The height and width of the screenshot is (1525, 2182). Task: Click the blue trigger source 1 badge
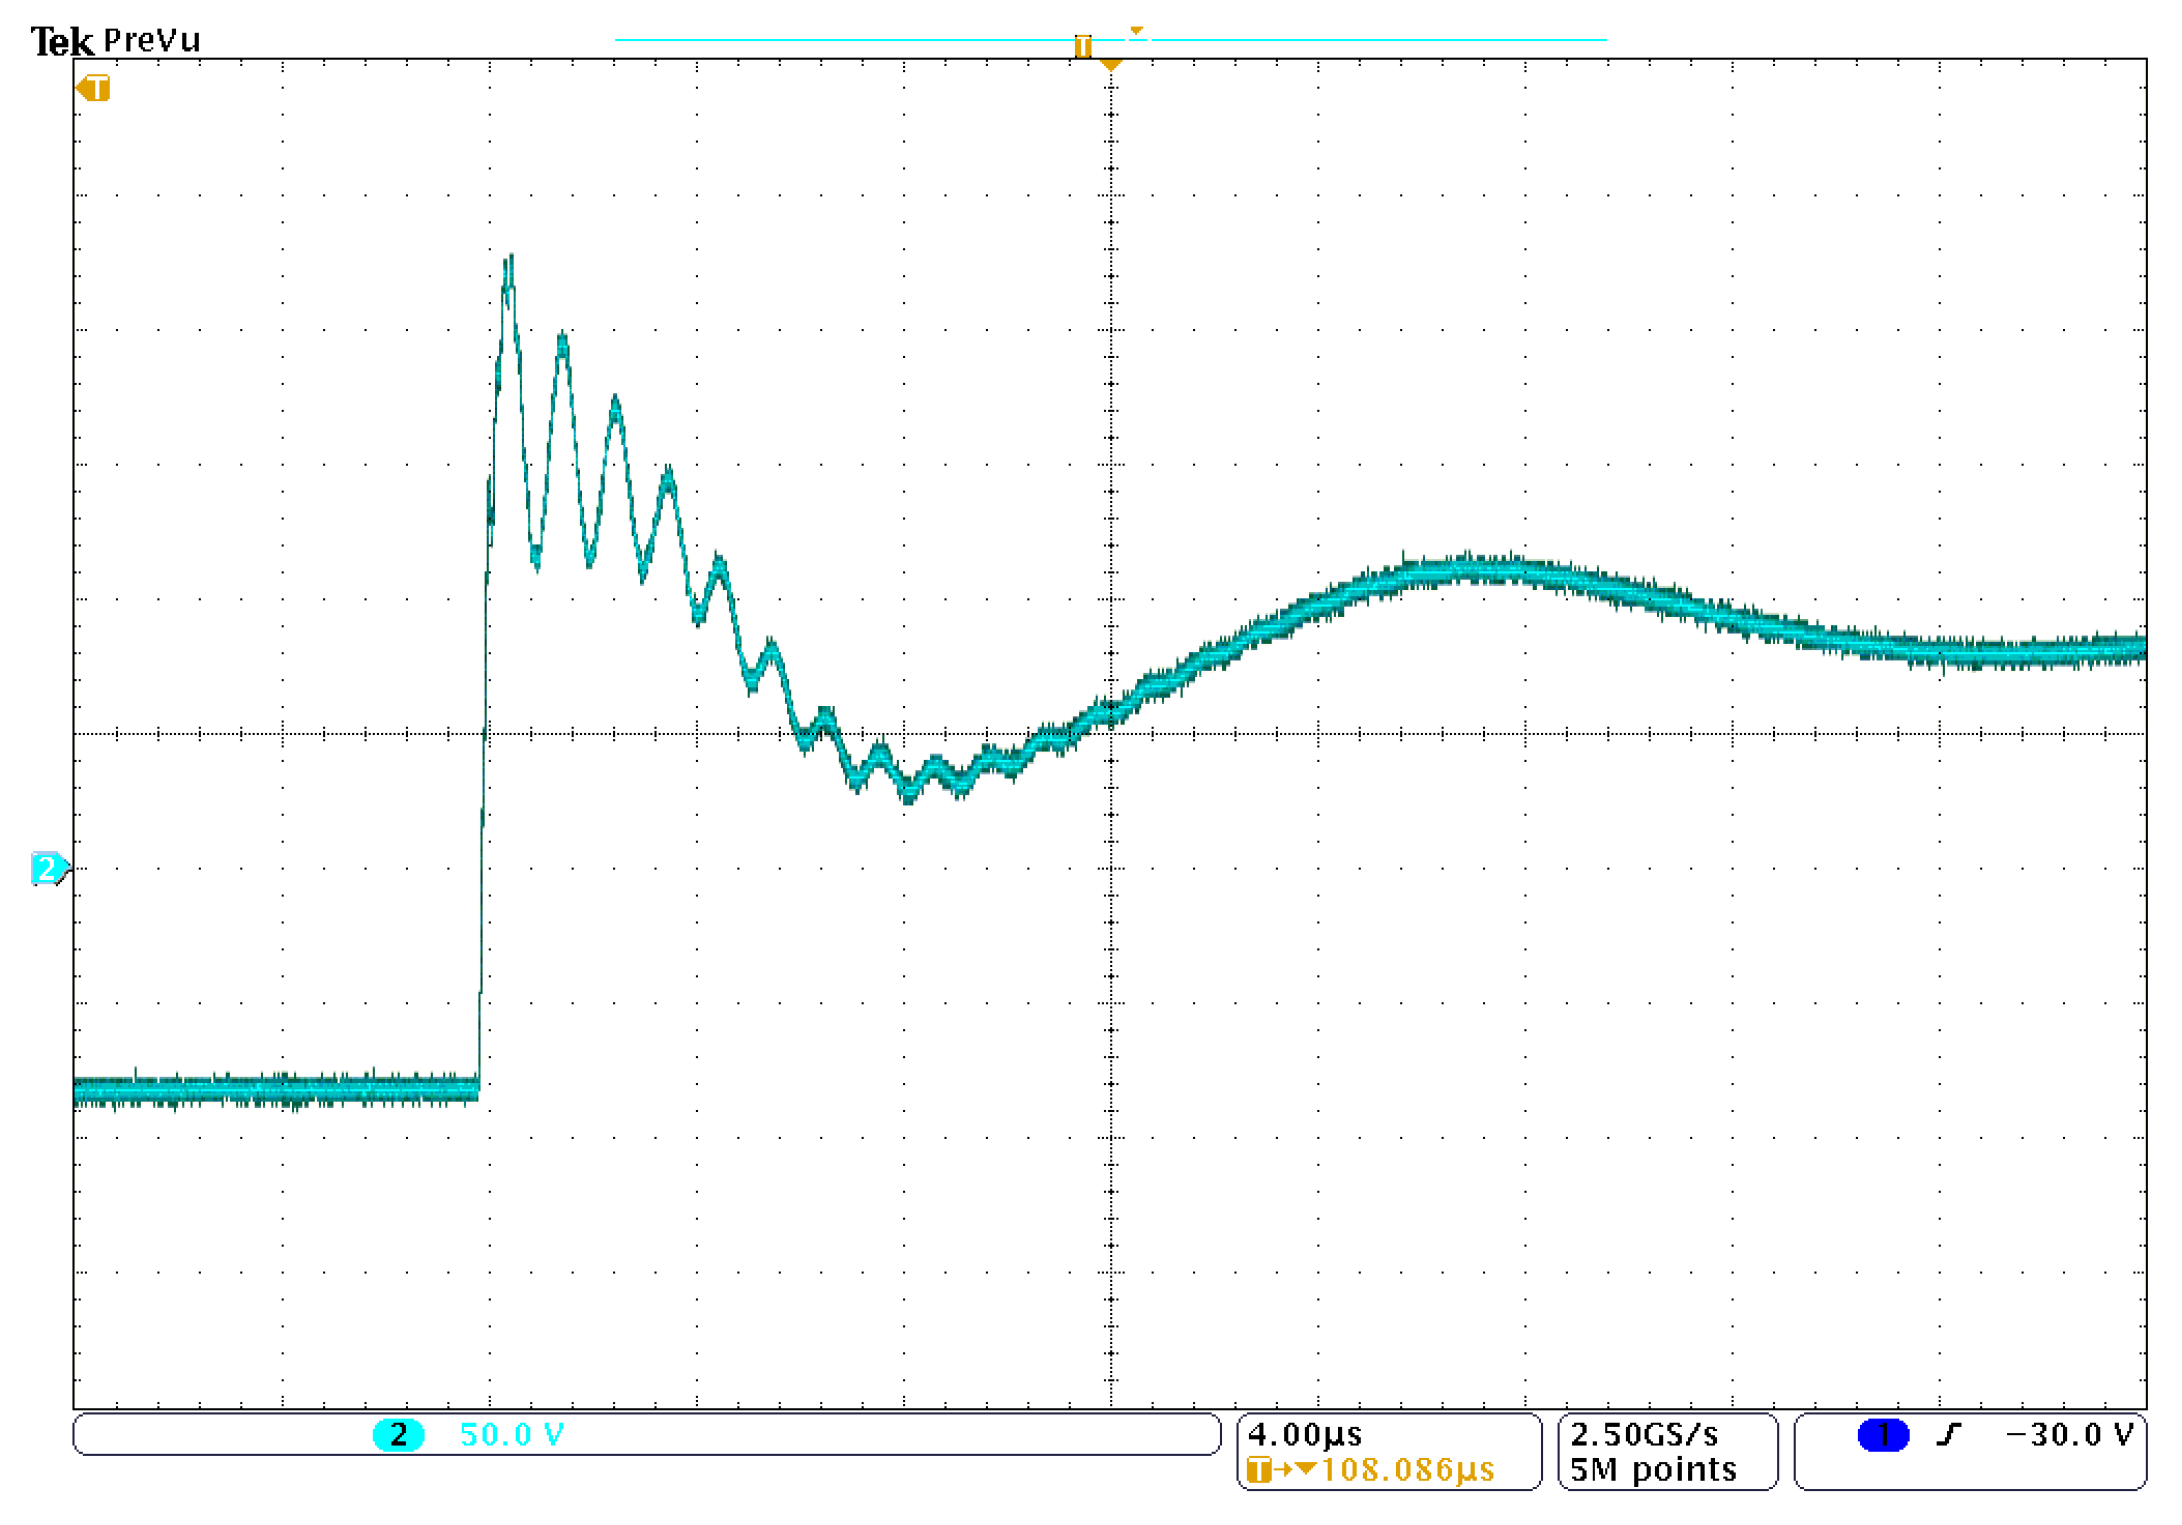(x=1882, y=1434)
